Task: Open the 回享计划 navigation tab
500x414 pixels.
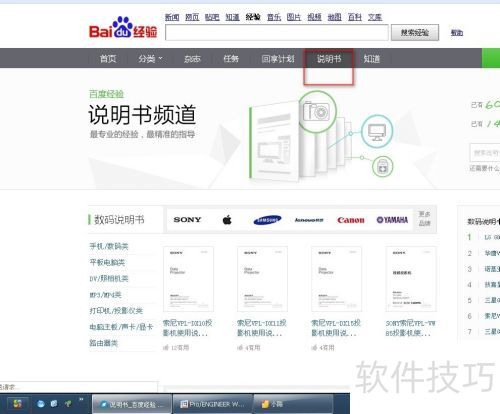Action: point(278,59)
